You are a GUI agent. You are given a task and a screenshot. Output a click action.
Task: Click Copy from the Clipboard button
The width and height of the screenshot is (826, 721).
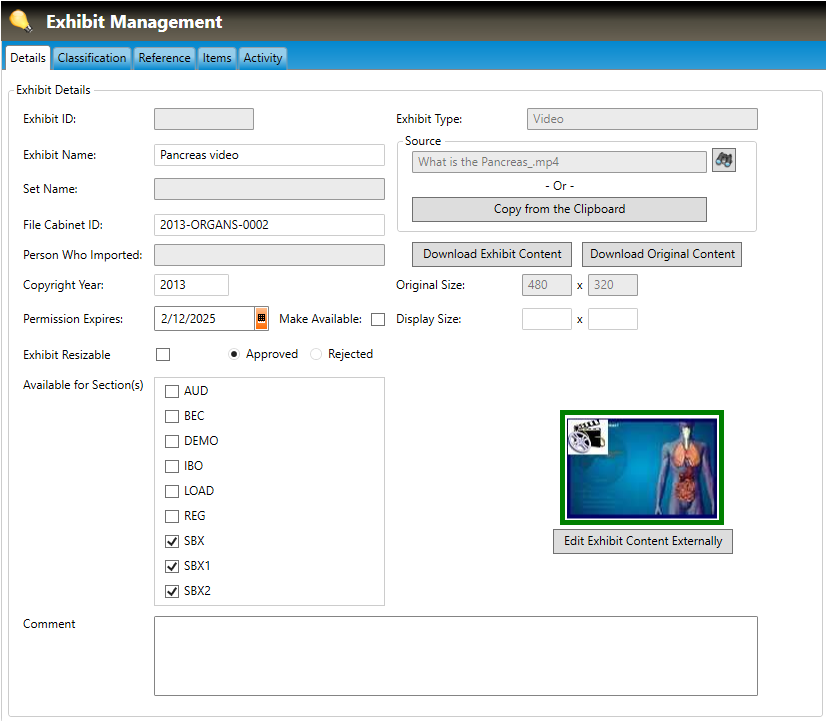(559, 209)
